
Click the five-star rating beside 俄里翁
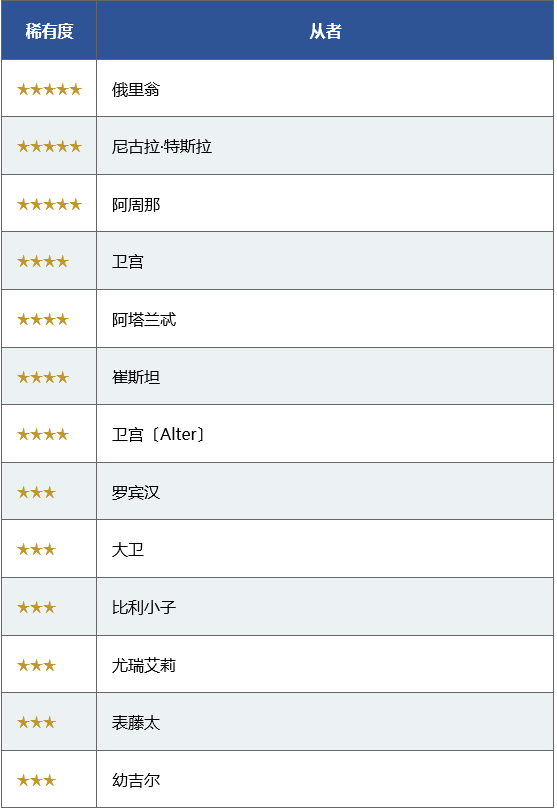coord(50,89)
